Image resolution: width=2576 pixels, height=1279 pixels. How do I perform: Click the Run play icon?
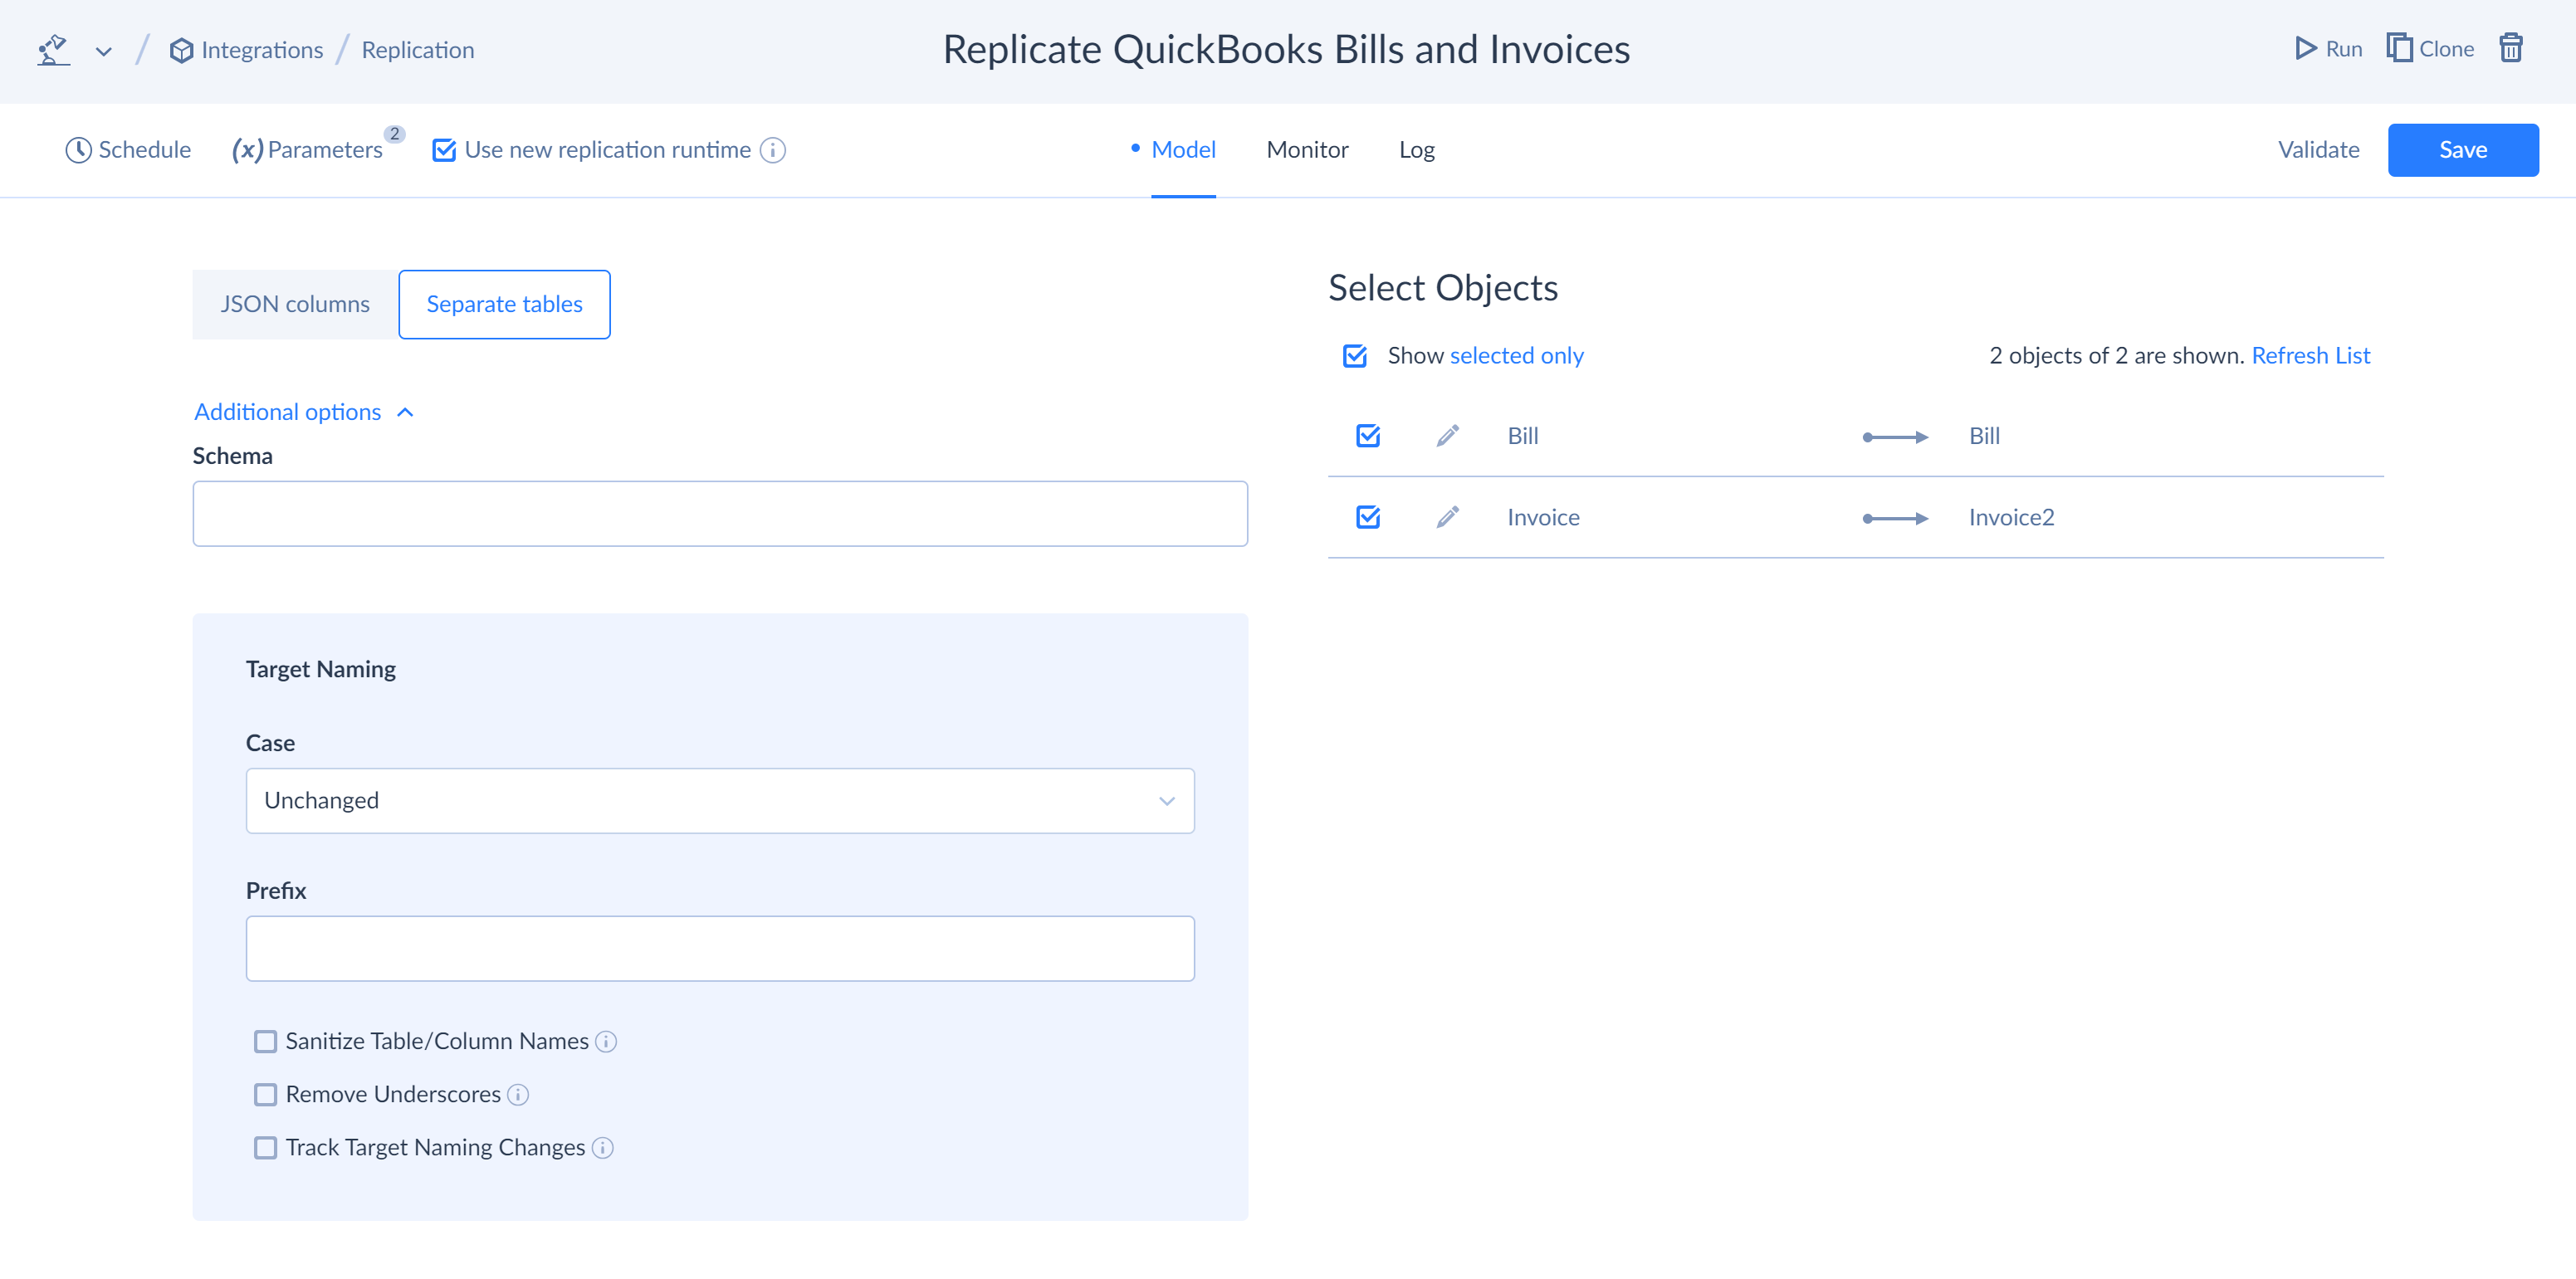pyautogui.click(x=2305, y=48)
